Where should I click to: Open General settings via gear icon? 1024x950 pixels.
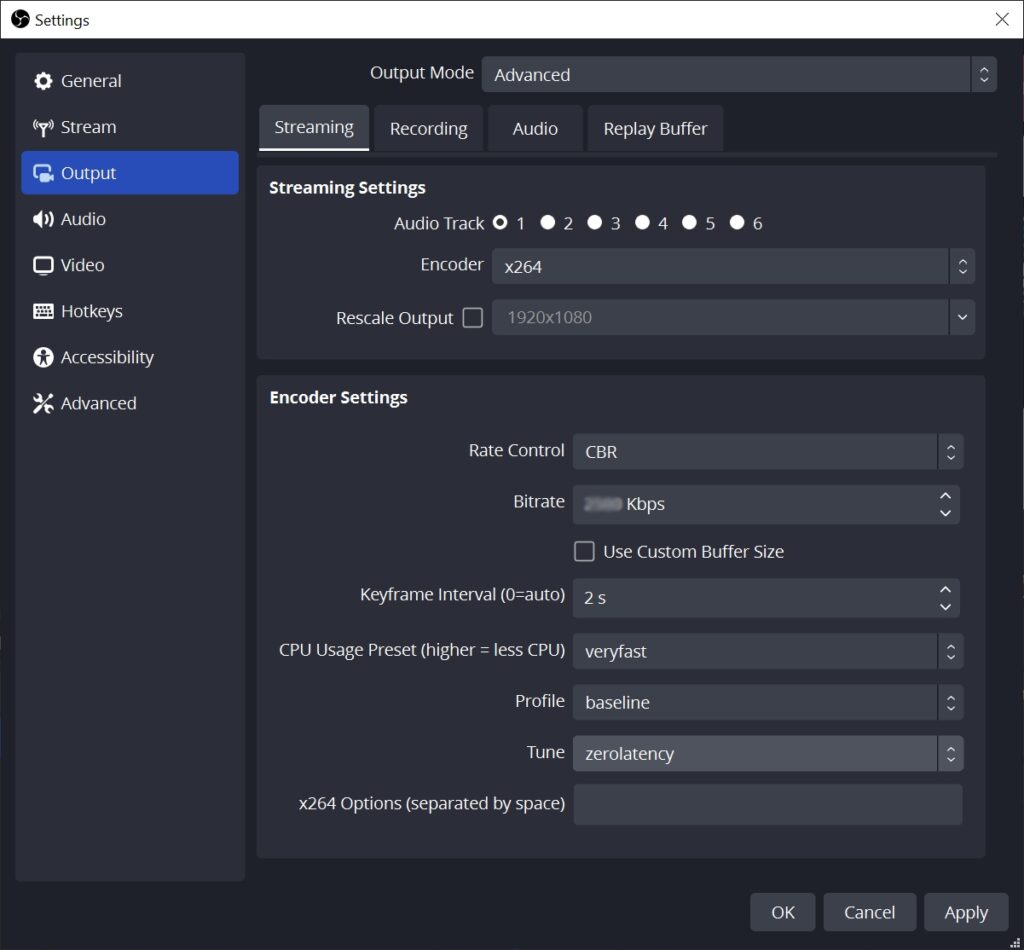point(43,81)
